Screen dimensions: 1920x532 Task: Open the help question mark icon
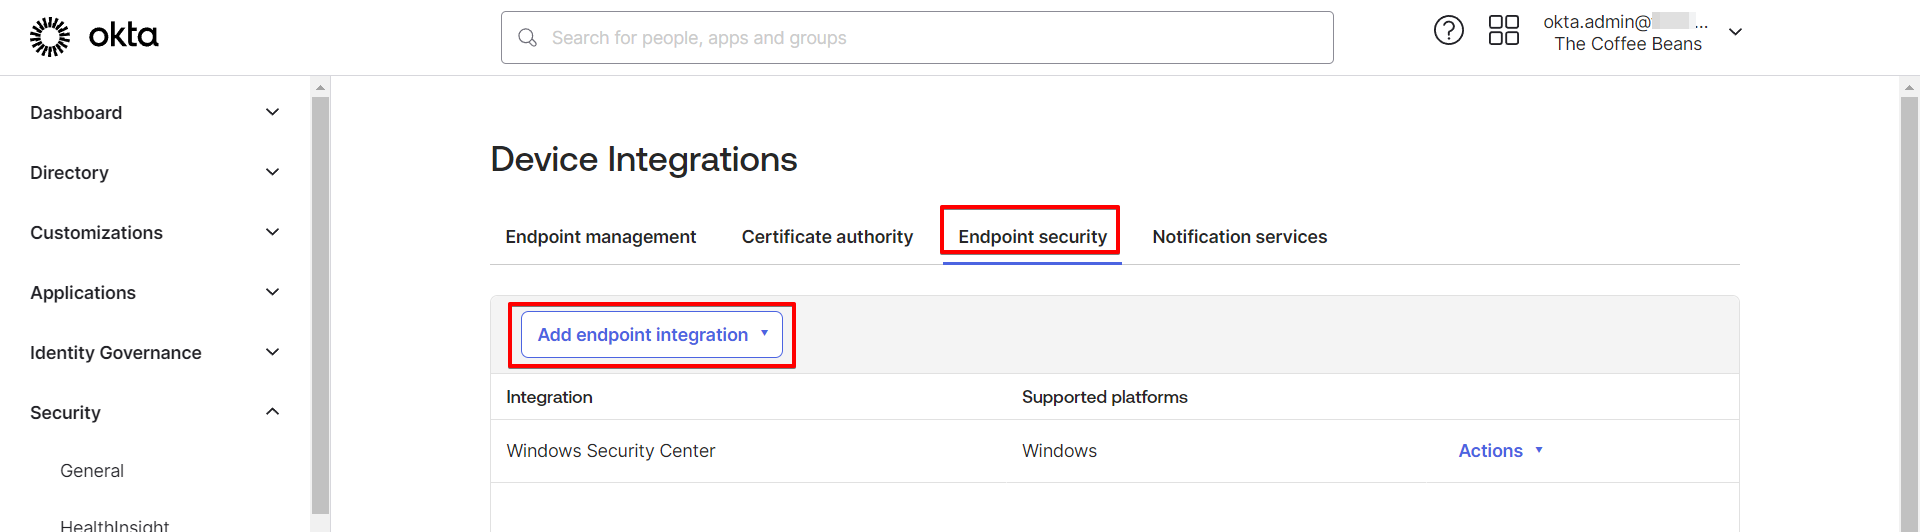click(x=1448, y=31)
